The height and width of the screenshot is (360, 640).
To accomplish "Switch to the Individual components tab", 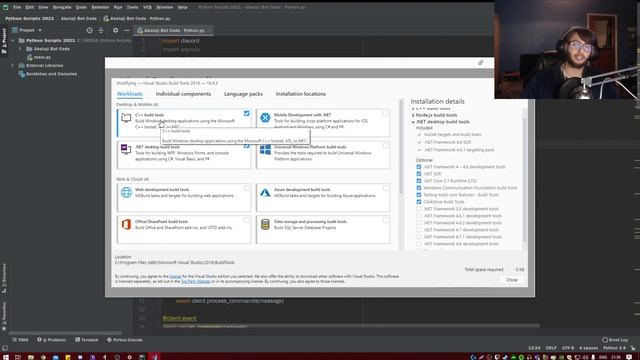I will [x=183, y=94].
